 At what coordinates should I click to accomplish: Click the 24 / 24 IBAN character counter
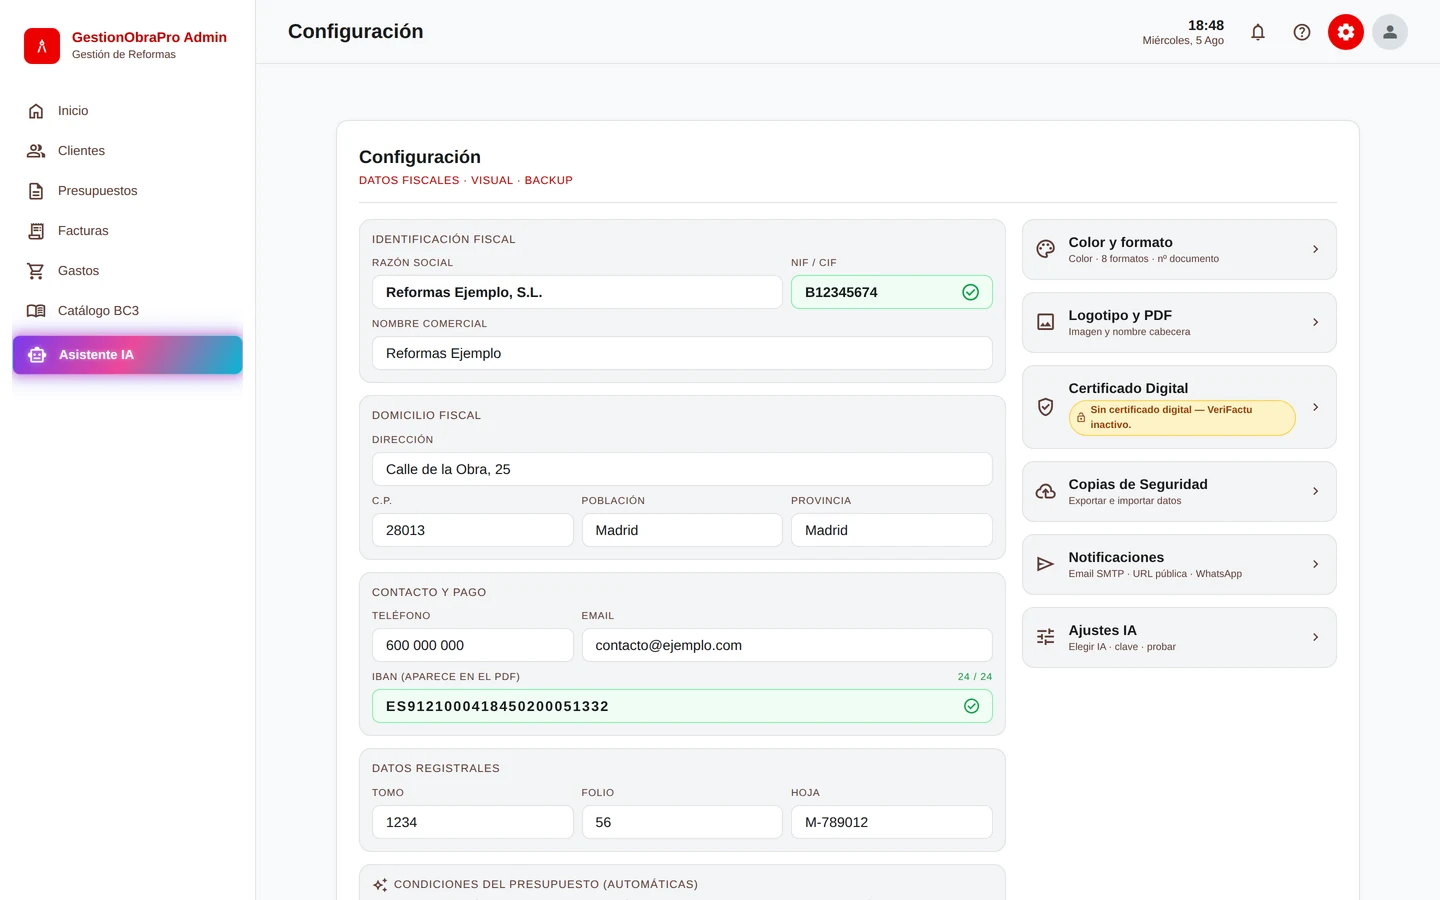(x=975, y=677)
